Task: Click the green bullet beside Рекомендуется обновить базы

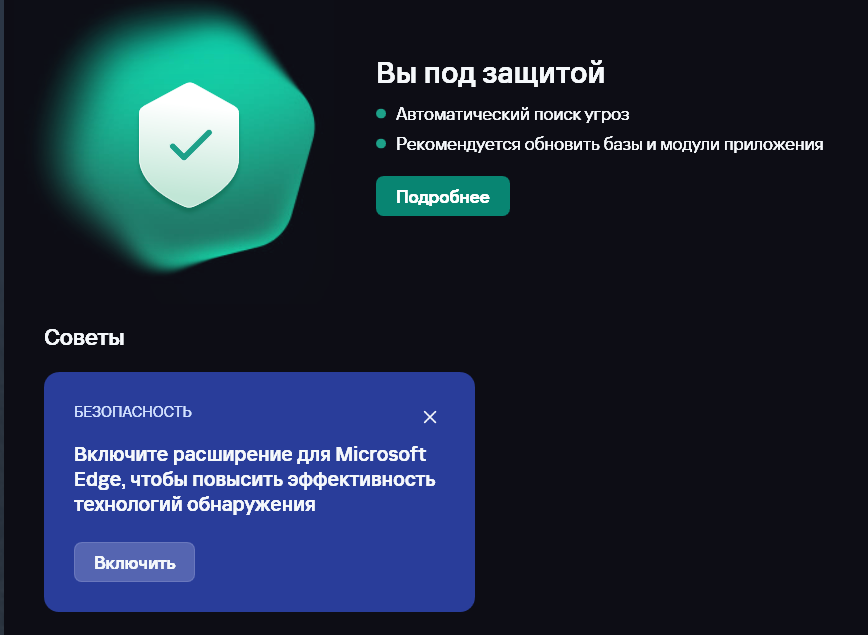Action: point(381,144)
